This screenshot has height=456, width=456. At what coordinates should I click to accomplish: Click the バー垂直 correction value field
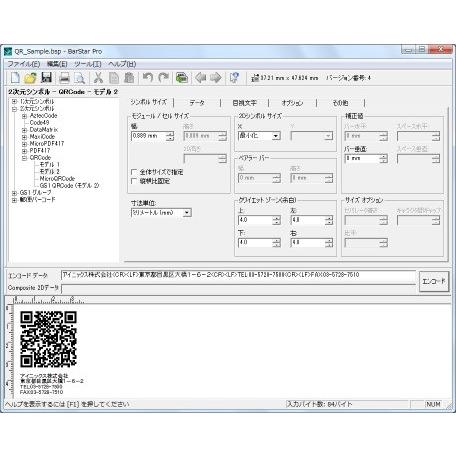tap(362, 158)
